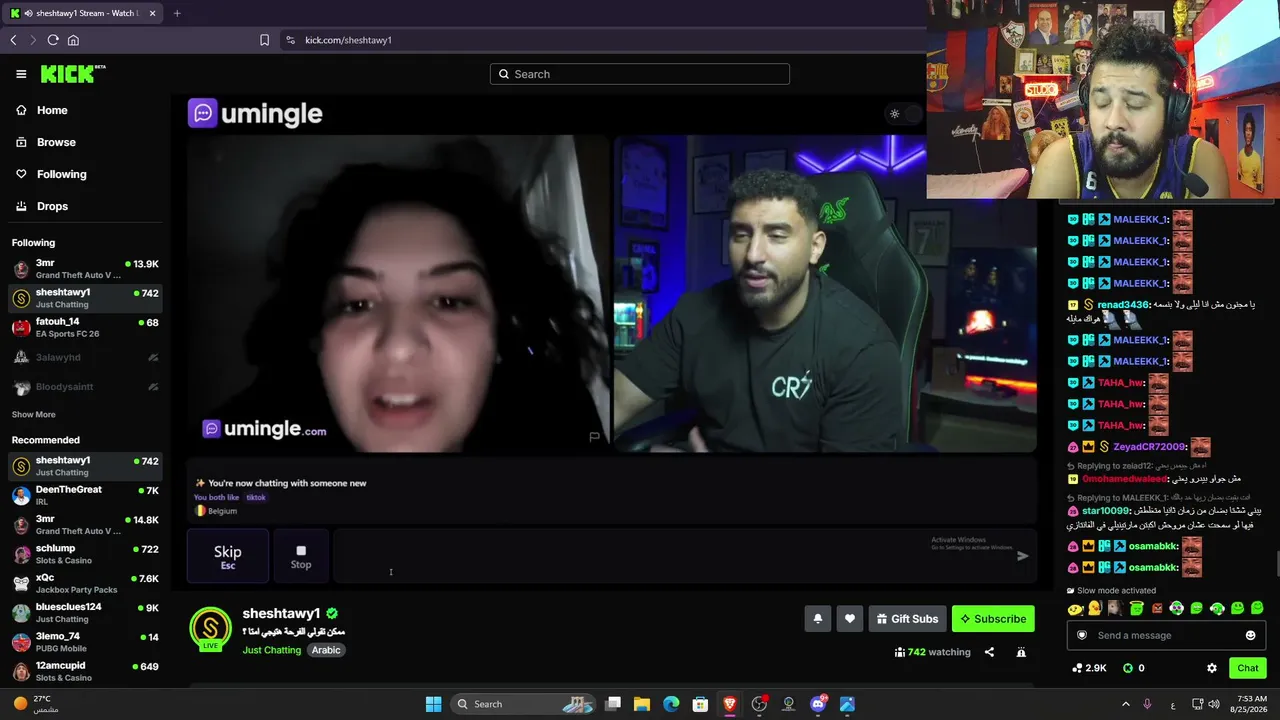This screenshot has height=720, width=1280.
Task: Open 3lemo_74 PUBG Mobile channel
Action: pyautogui.click(x=85, y=641)
